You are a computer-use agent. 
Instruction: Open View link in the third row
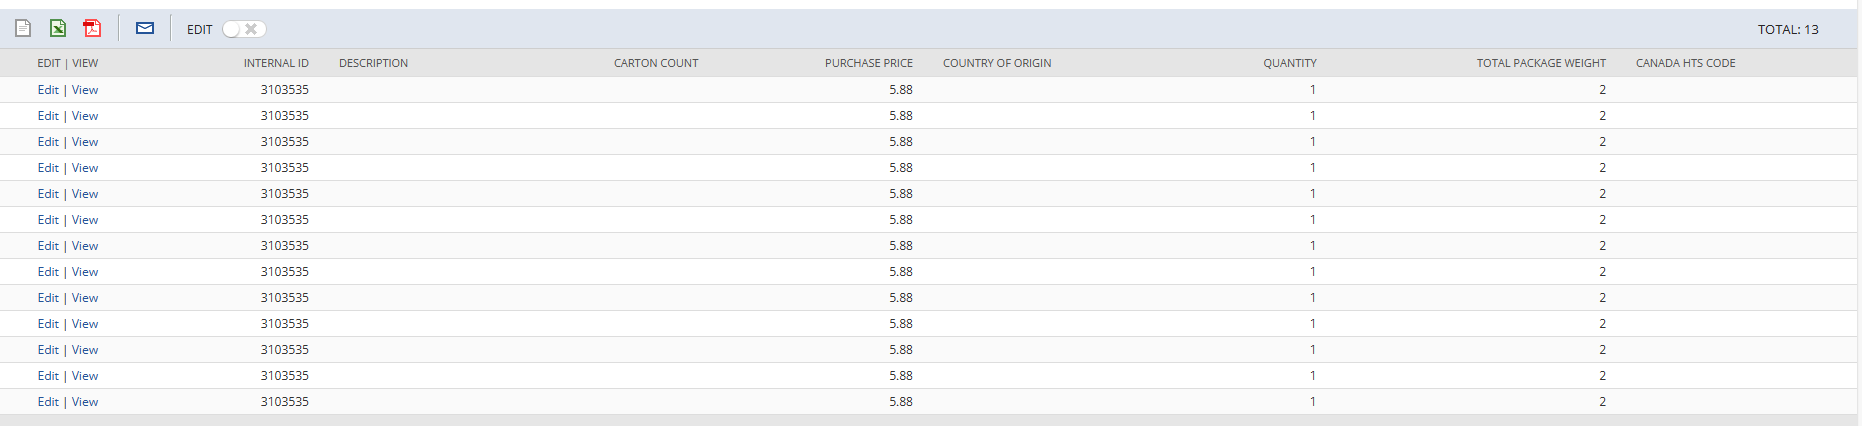[85, 142]
